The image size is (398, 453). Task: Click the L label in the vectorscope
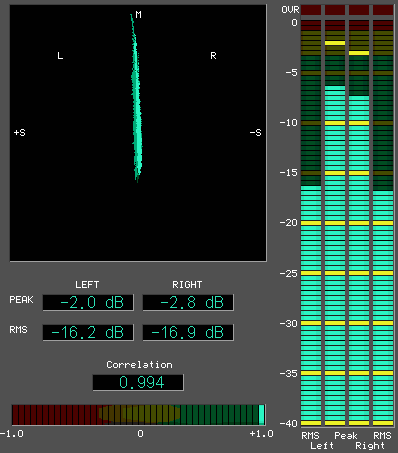[x=60, y=55]
